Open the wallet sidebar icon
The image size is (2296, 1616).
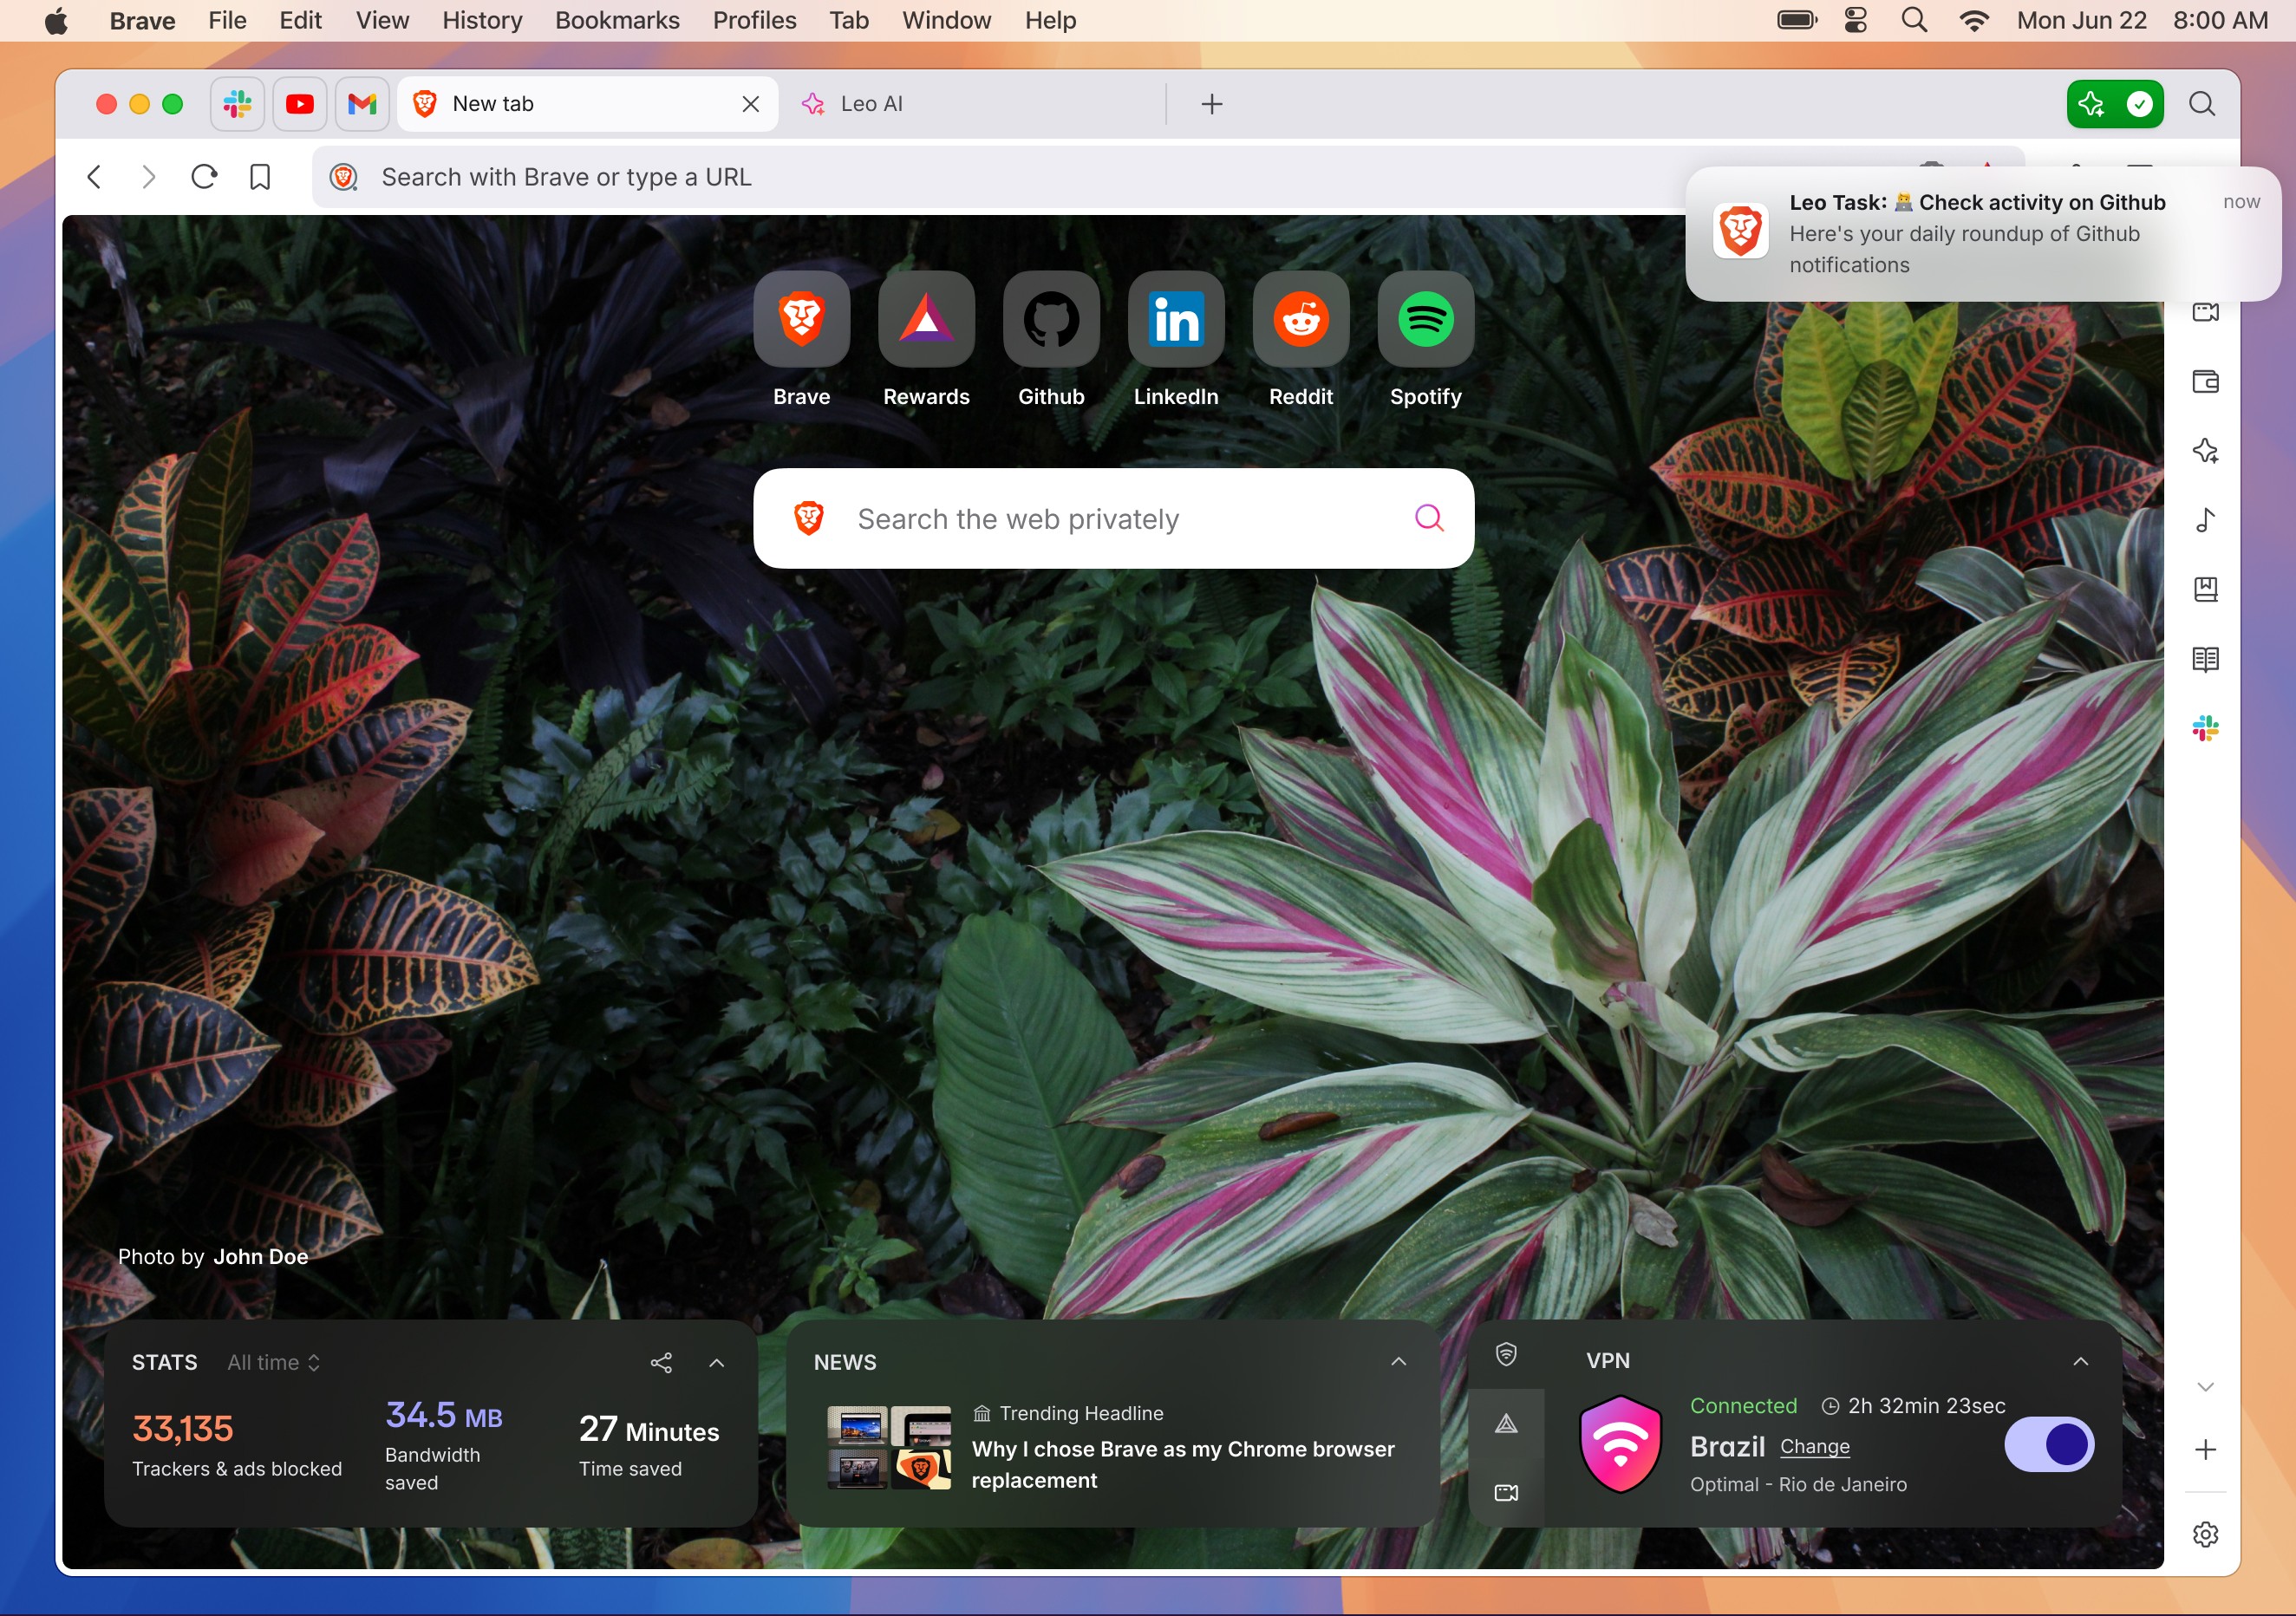coord(2205,382)
